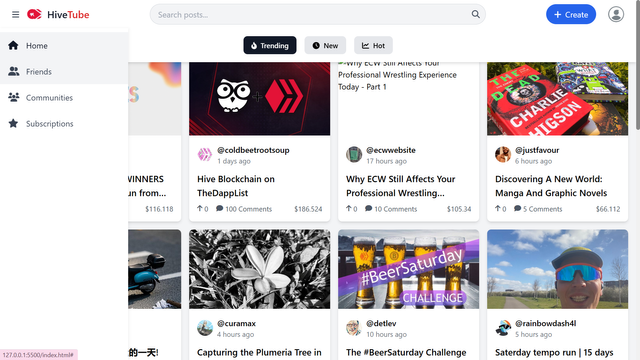The width and height of the screenshot is (640, 360).
Task: Click the Friends people icon in sidebar
Action: pyautogui.click(x=13, y=71)
